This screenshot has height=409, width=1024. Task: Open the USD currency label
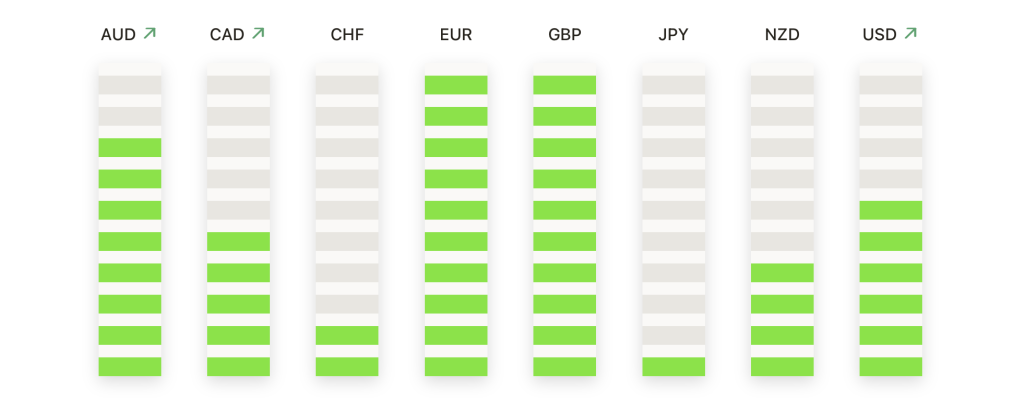click(879, 35)
